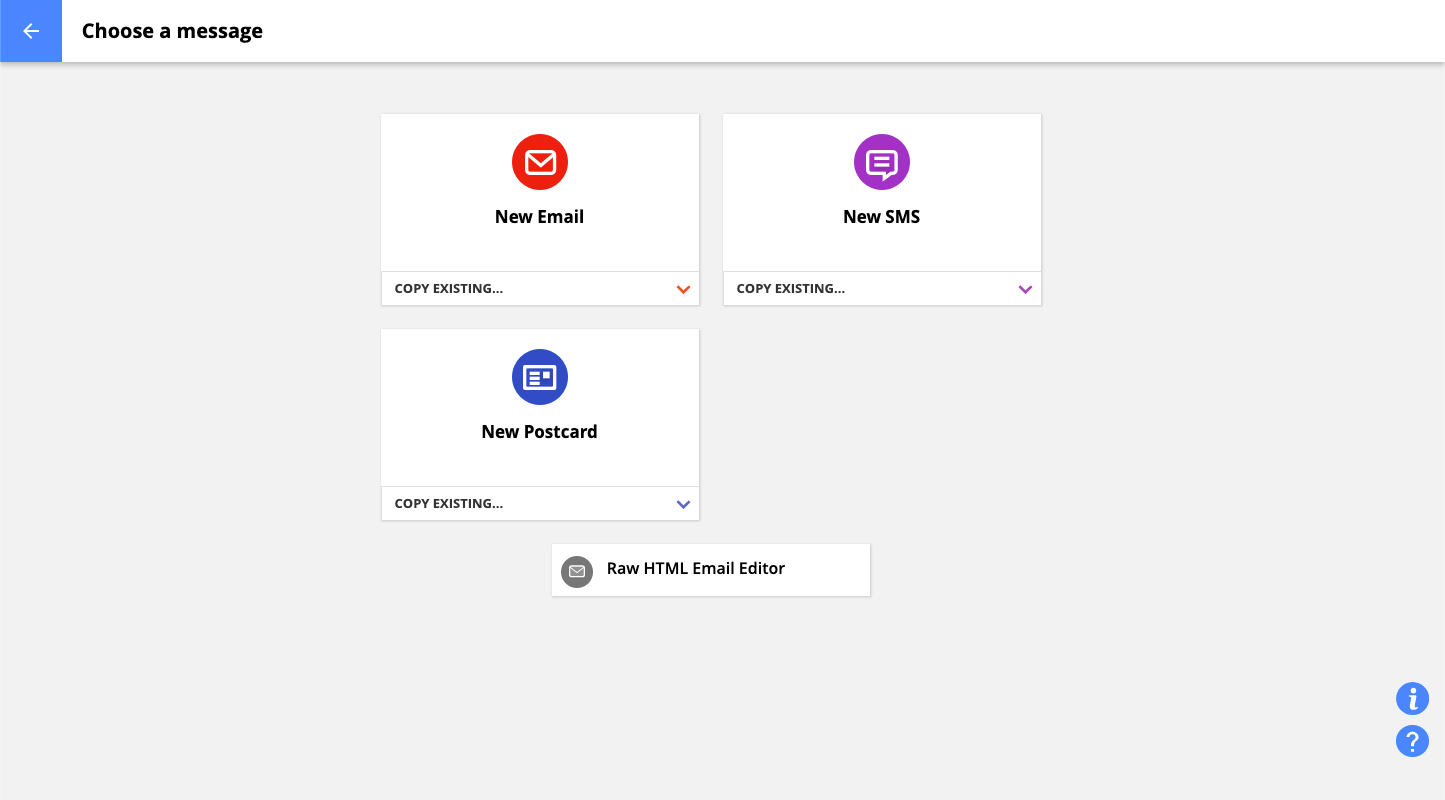This screenshot has height=800, width=1445.
Task: Click the purple New SMS chat icon
Action: [x=881, y=162]
